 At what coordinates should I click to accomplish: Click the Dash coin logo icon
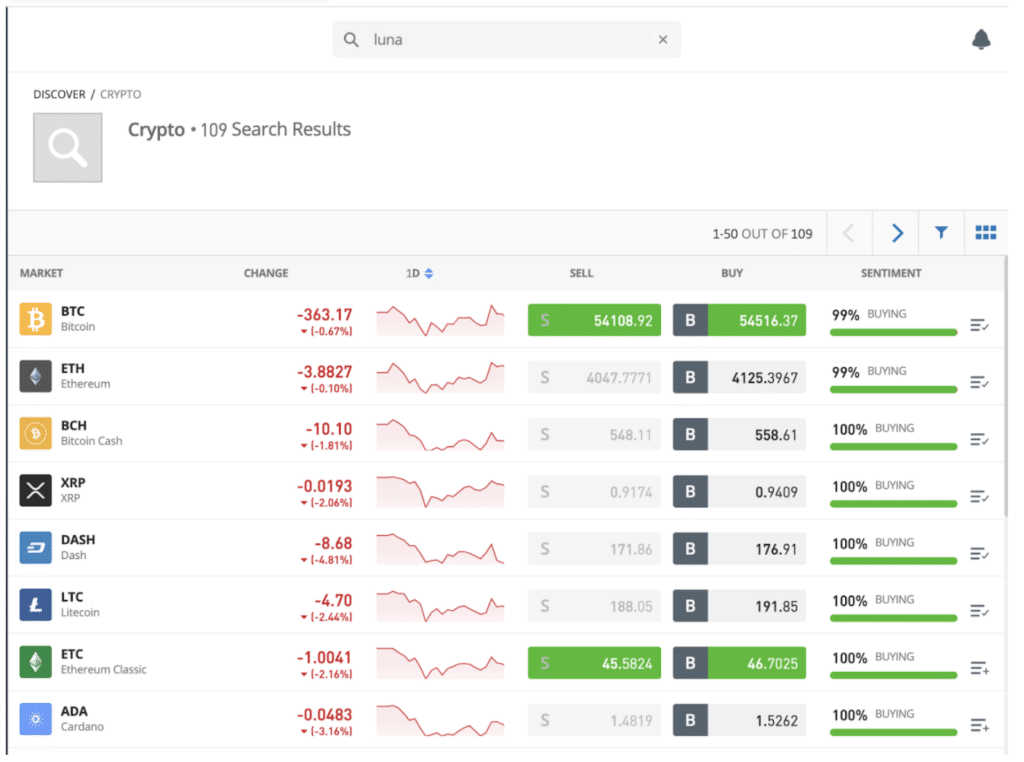[x=35, y=548]
